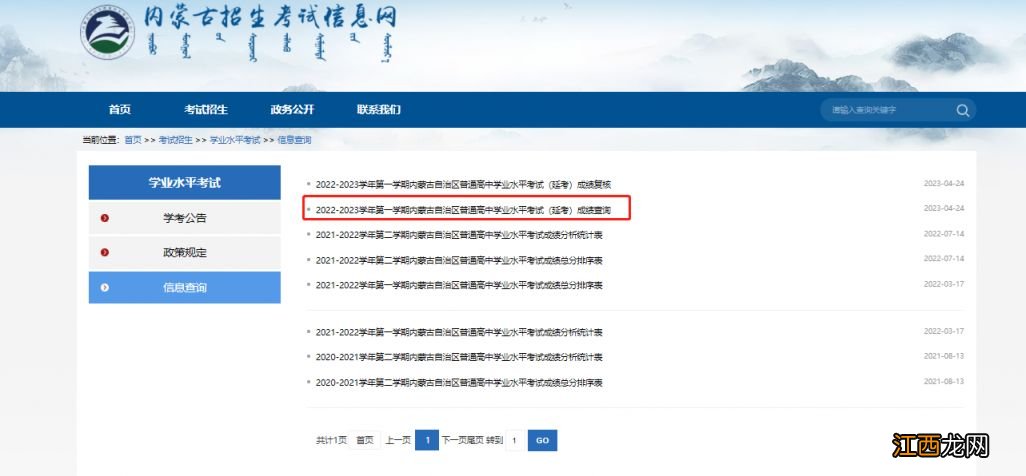Open 2022-2023第一学期 (延考) 成绩查询 link
The width and height of the screenshot is (1026, 476).
coord(463,210)
